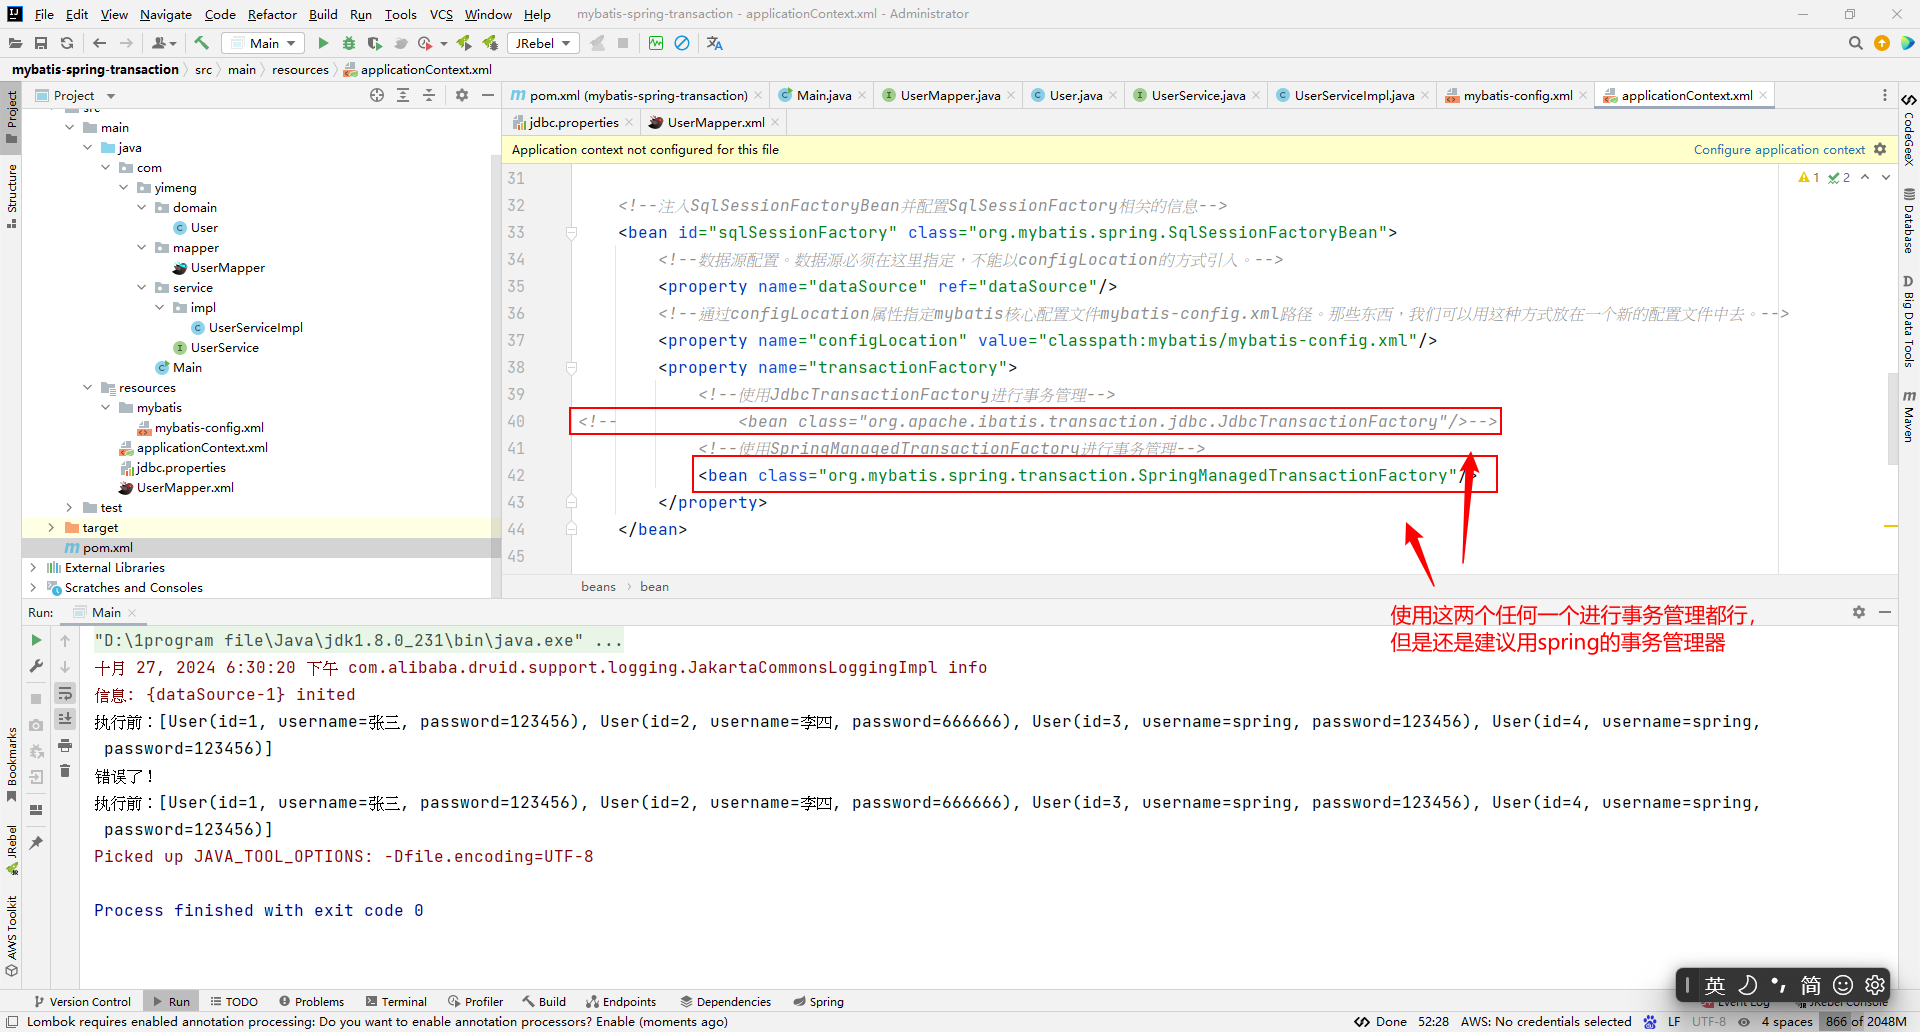Click the resources breadcrumb in navigation bar
Viewport: 1920px width, 1032px height.
click(300, 69)
